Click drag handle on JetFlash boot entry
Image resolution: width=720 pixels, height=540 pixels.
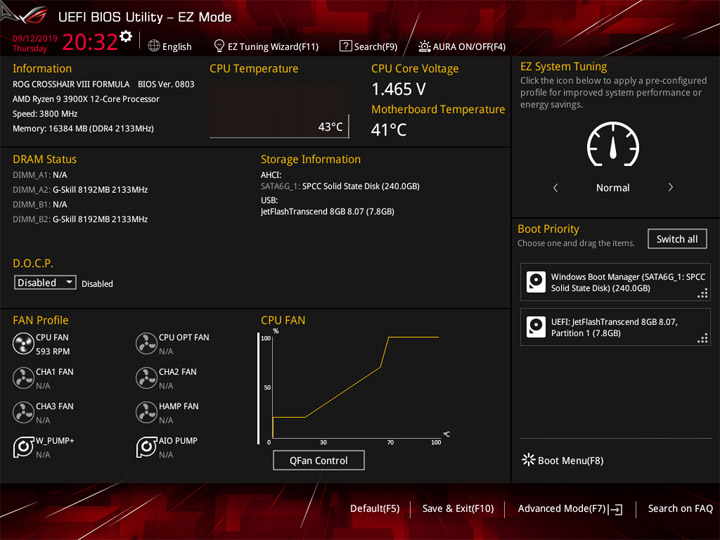(x=703, y=338)
